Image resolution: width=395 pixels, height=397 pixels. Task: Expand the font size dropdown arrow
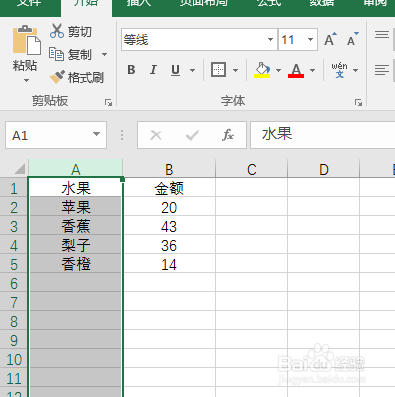311,40
